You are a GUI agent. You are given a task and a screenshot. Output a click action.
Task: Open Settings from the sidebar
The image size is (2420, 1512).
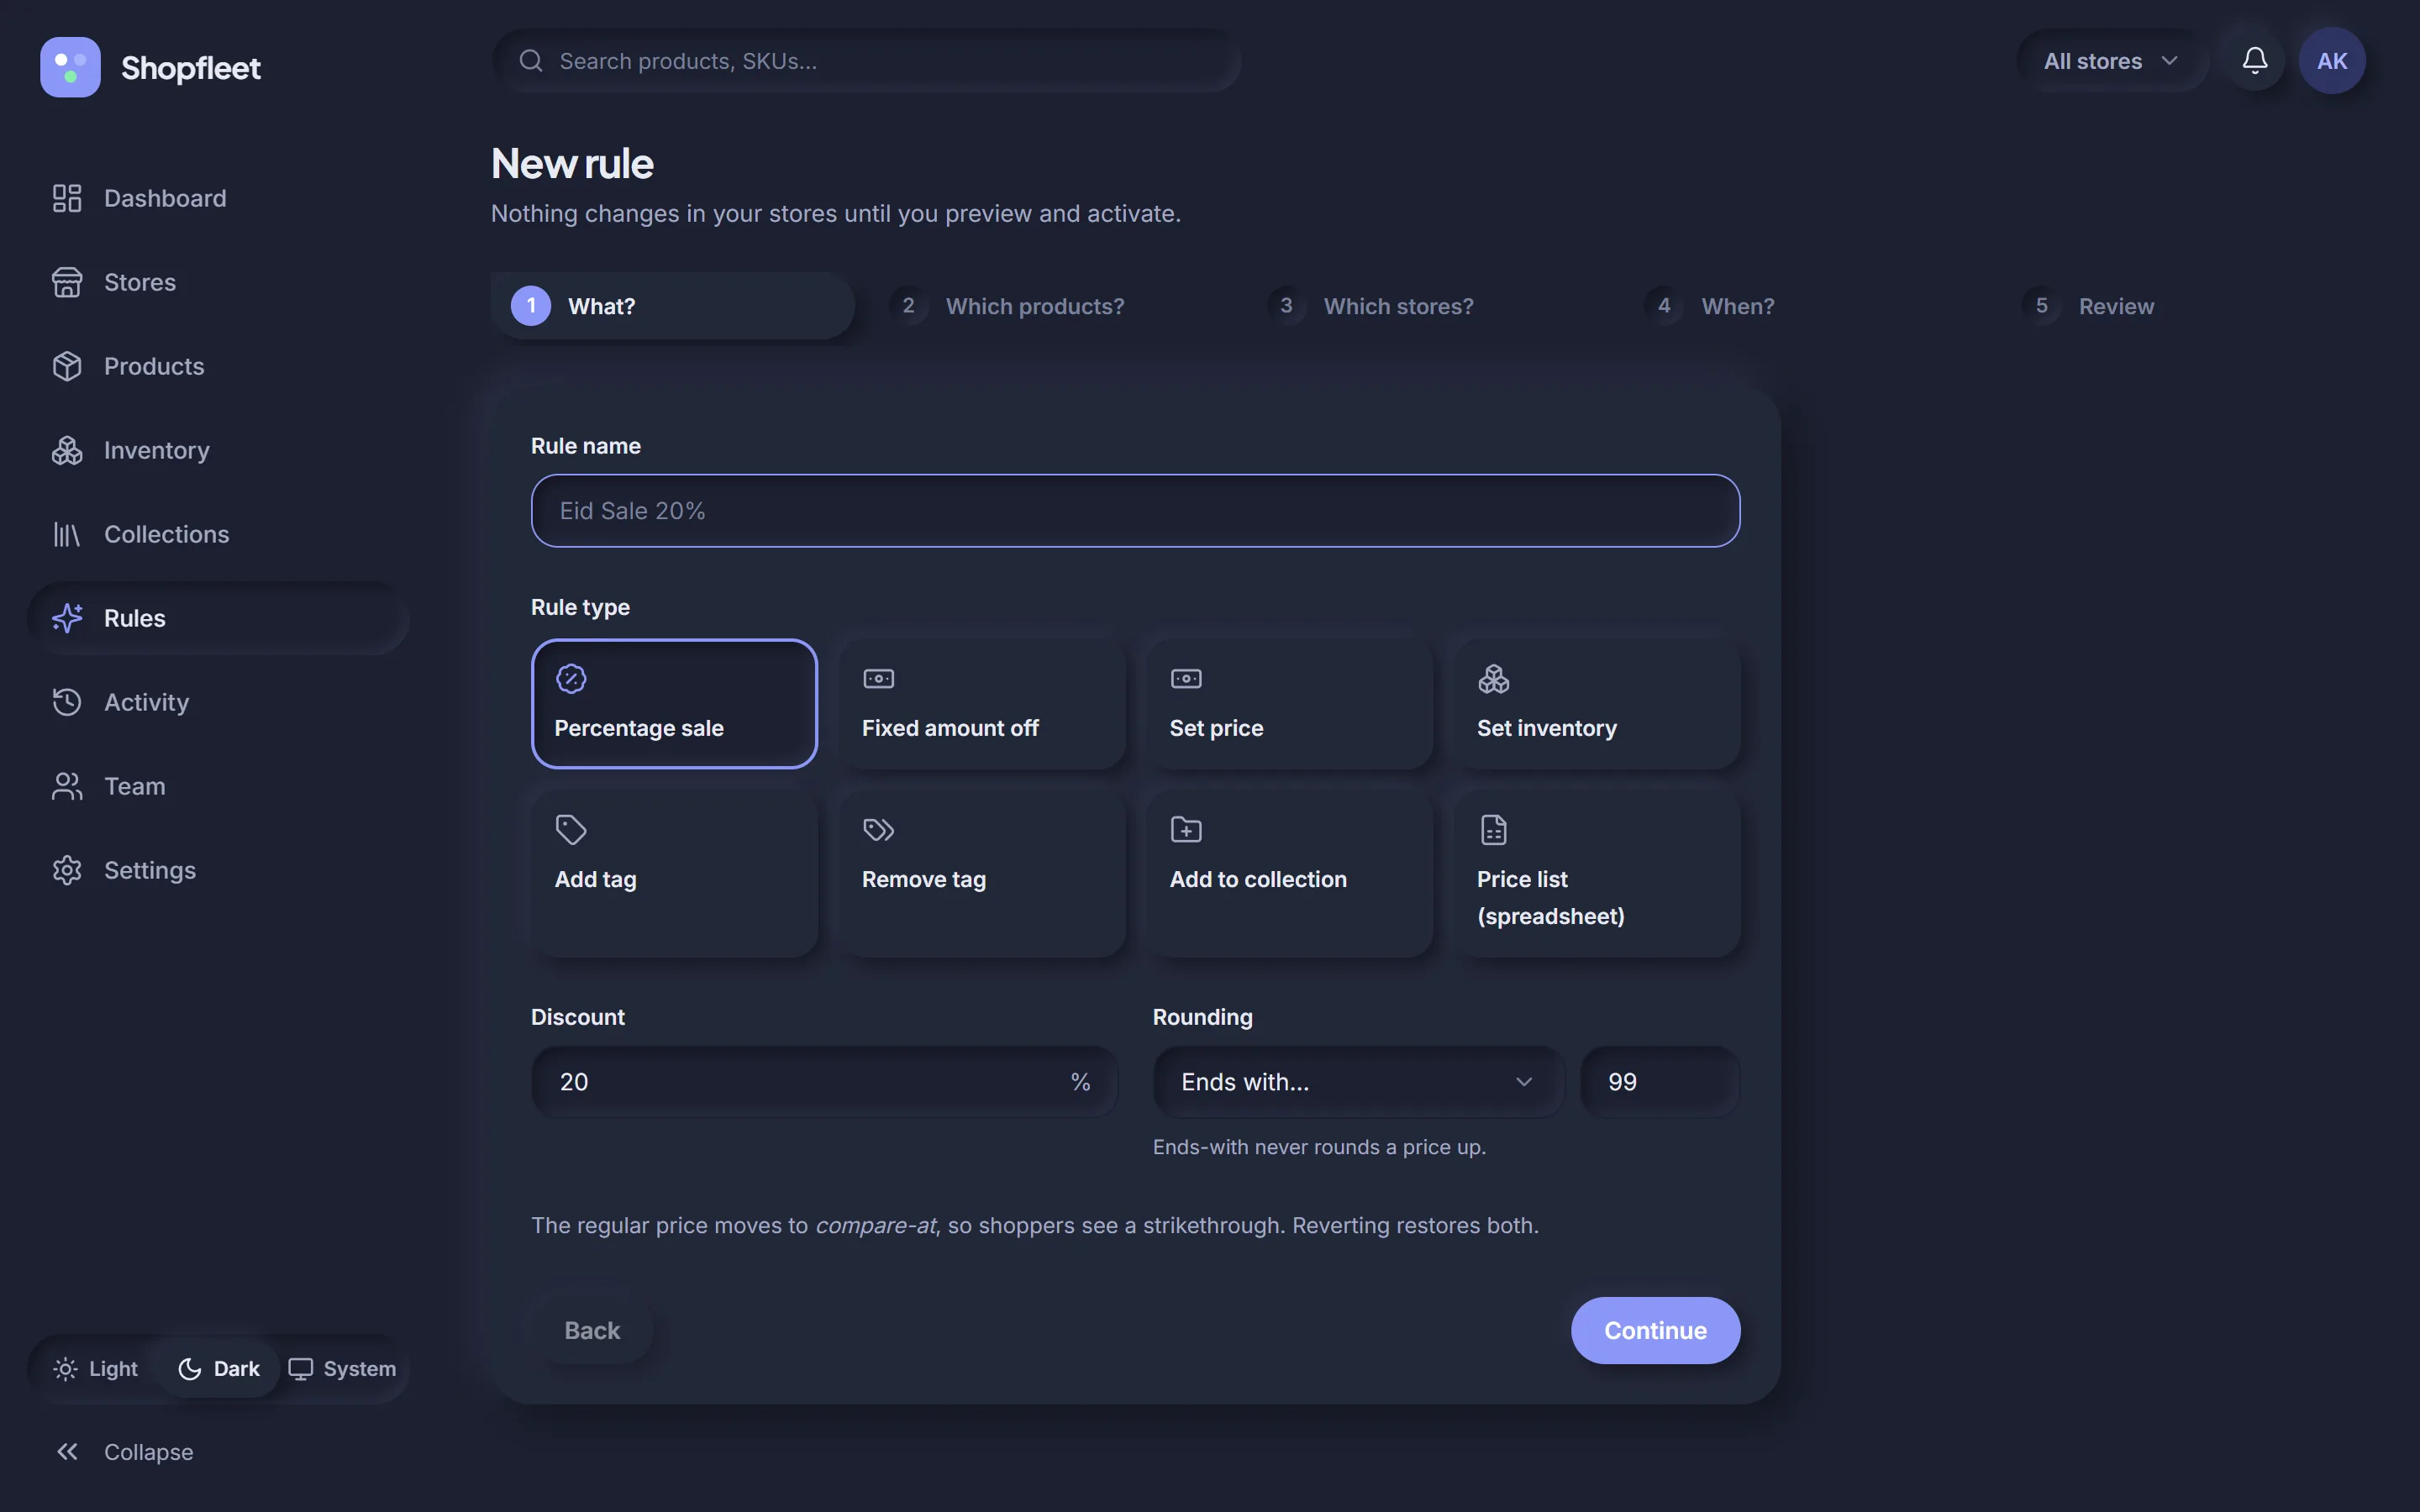pos(218,870)
